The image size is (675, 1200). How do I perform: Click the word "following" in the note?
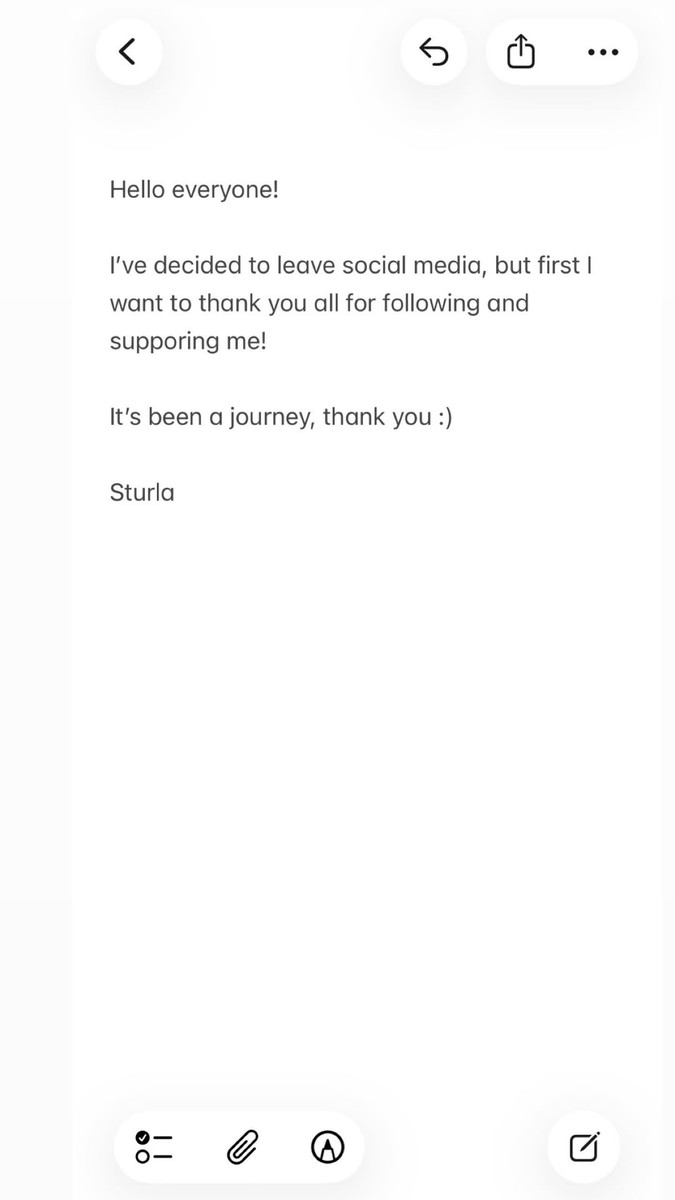click(x=429, y=303)
